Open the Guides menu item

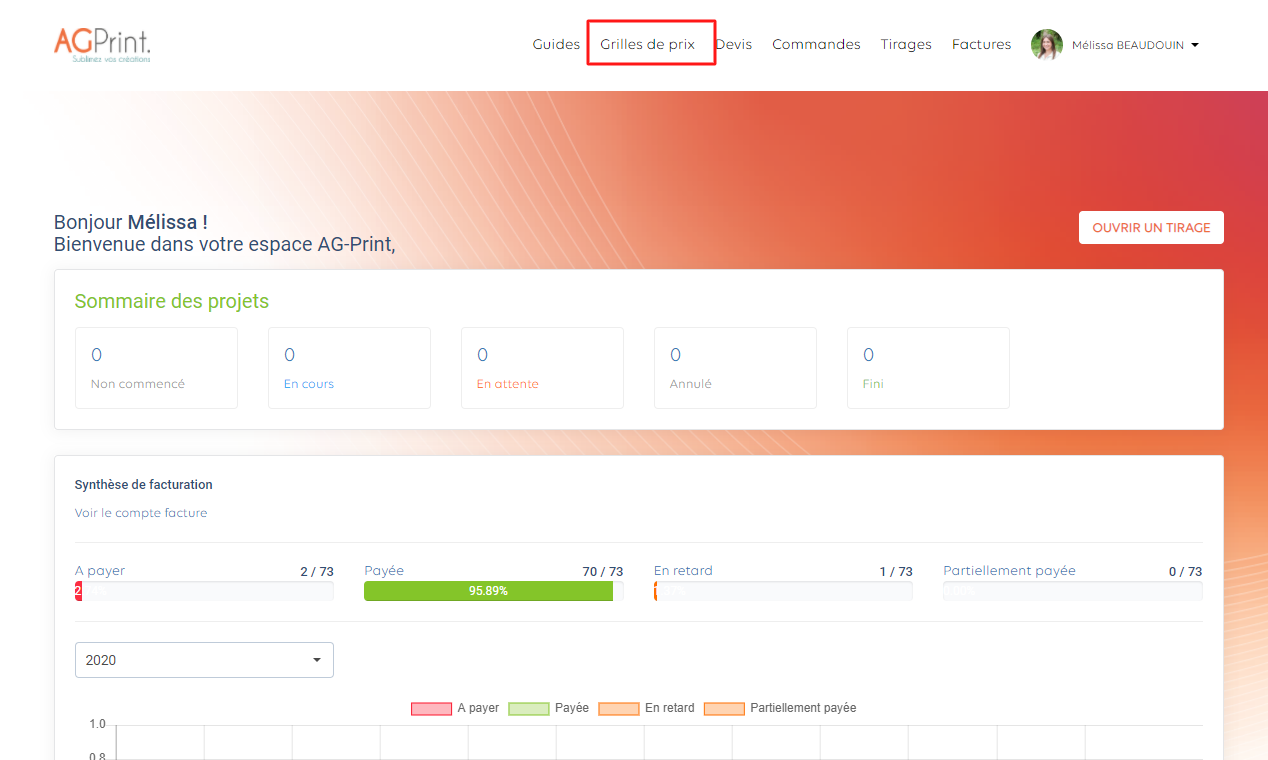pyautogui.click(x=556, y=45)
